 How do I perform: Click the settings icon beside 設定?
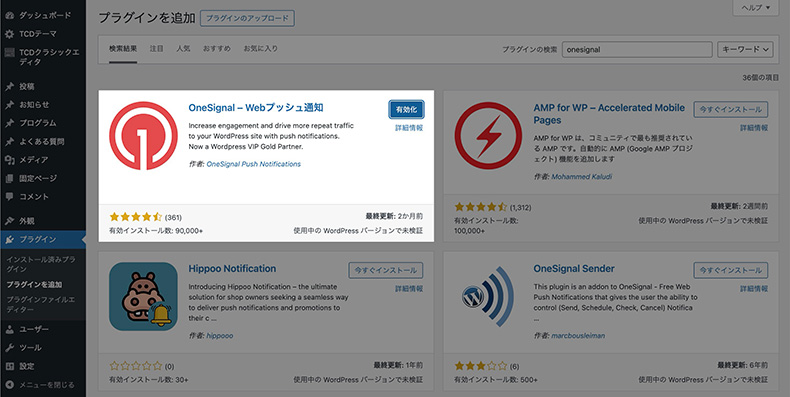(9, 366)
